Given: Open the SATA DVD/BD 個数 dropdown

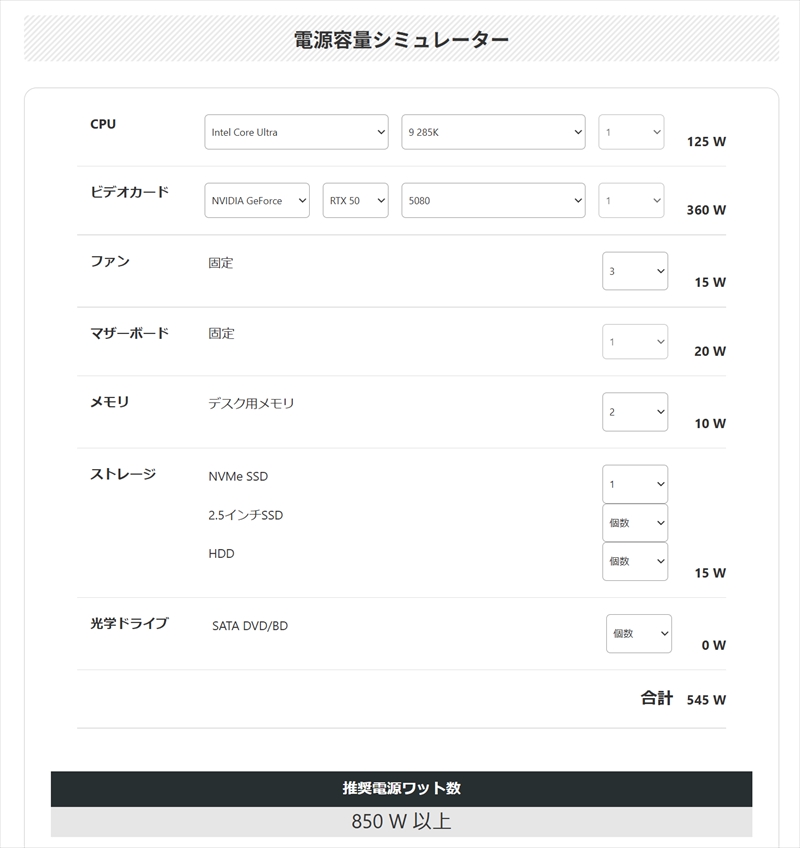Looking at the screenshot, I should coord(638,633).
